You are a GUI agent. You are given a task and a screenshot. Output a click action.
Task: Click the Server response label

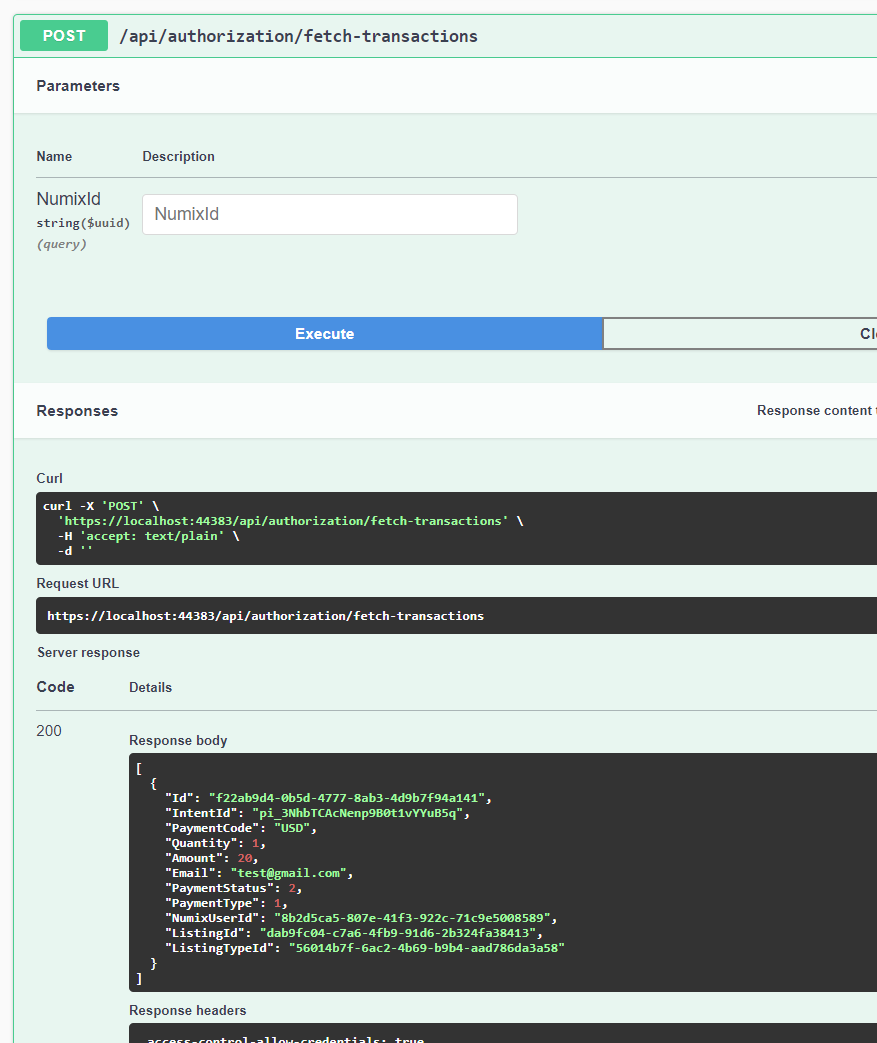click(88, 653)
